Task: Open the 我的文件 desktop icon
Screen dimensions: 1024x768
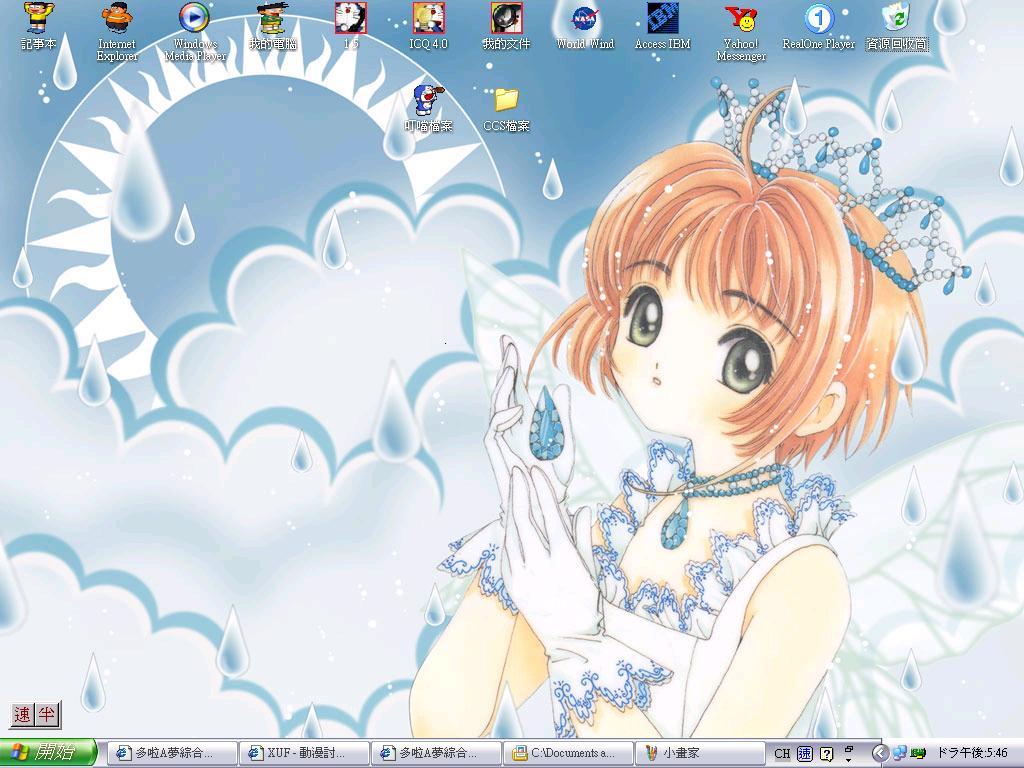Action: click(x=506, y=26)
